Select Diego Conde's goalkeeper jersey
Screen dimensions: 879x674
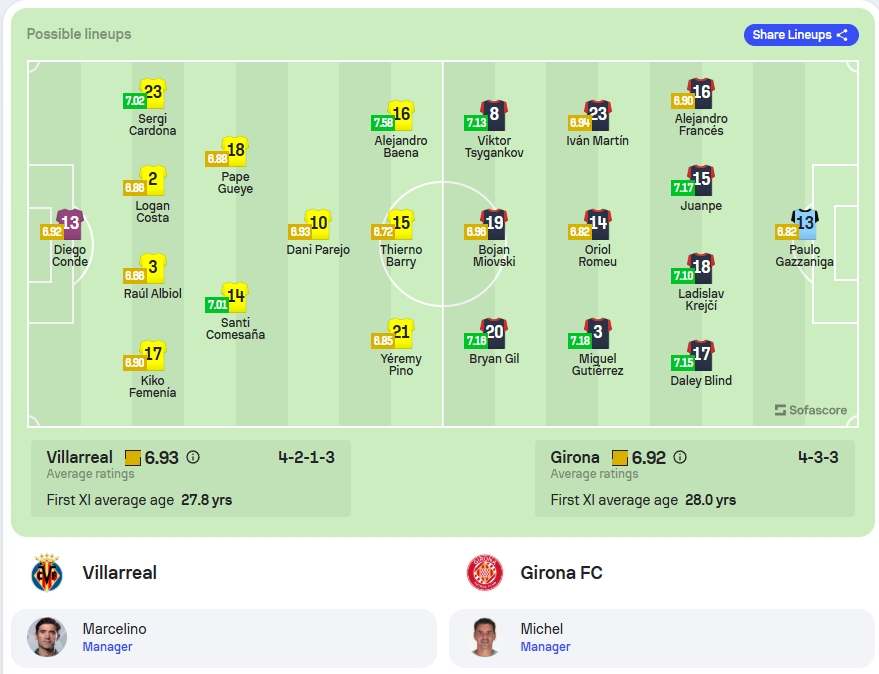pos(70,224)
